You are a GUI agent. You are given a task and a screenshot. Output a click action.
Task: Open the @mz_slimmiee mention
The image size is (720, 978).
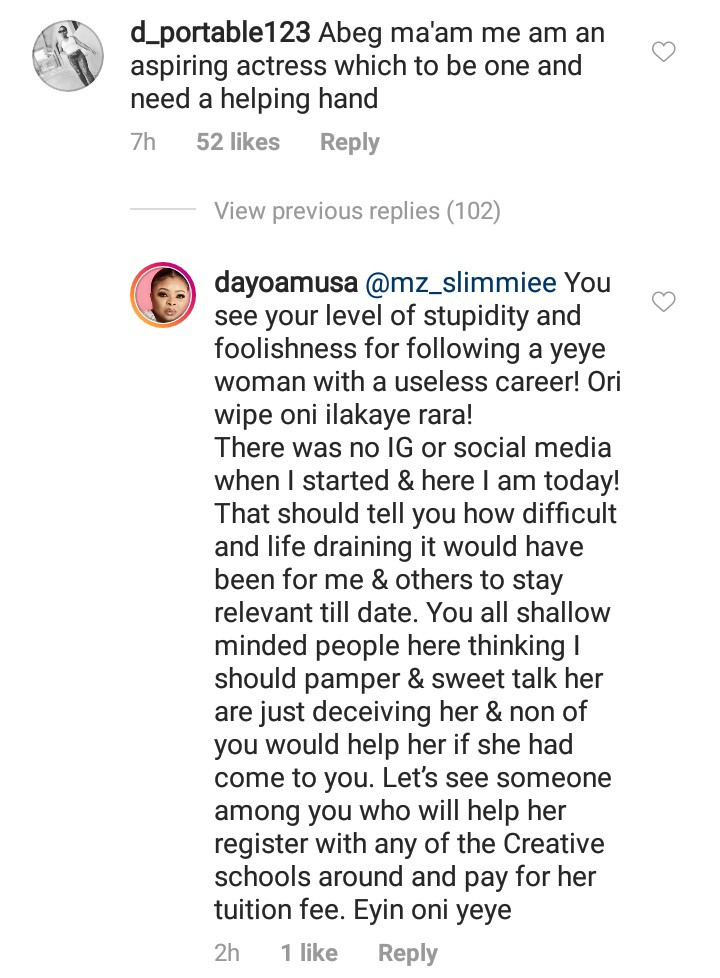tap(460, 283)
